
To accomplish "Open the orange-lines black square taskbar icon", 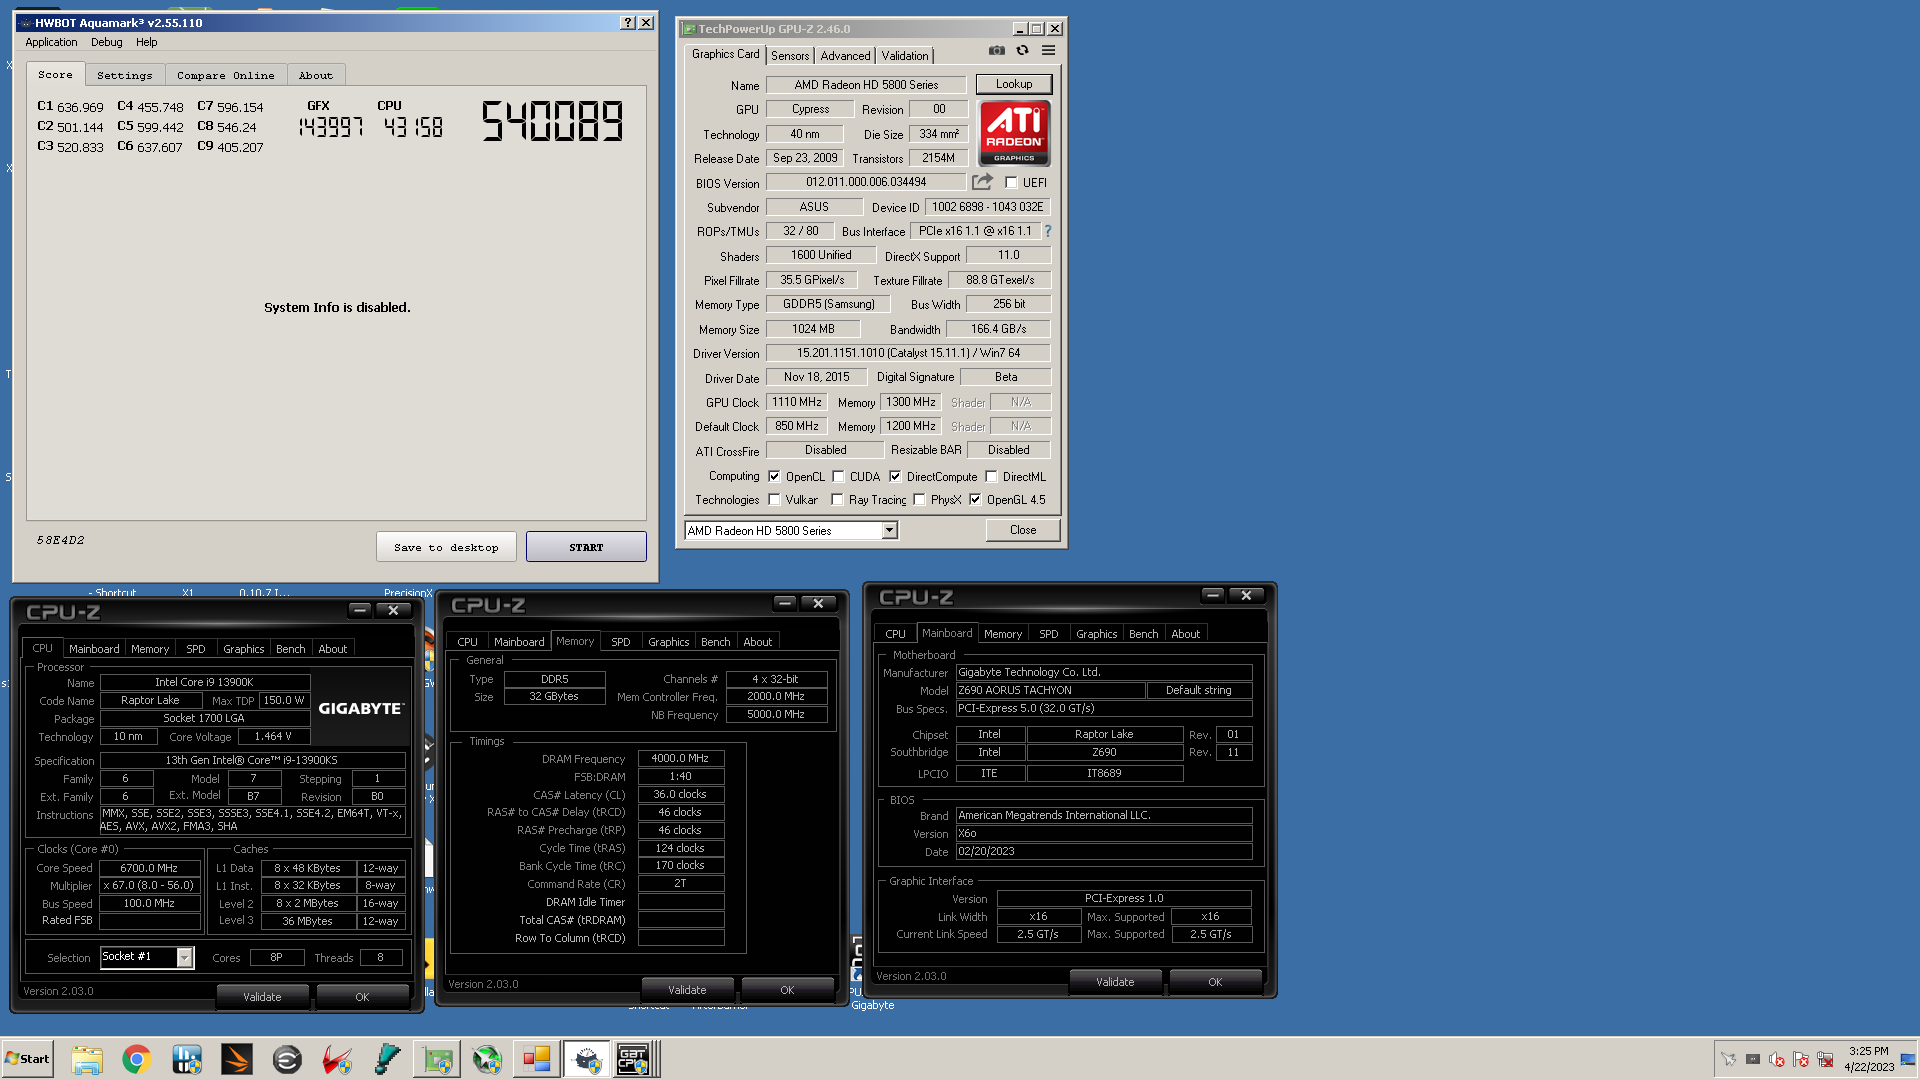I will [x=237, y=1059].
